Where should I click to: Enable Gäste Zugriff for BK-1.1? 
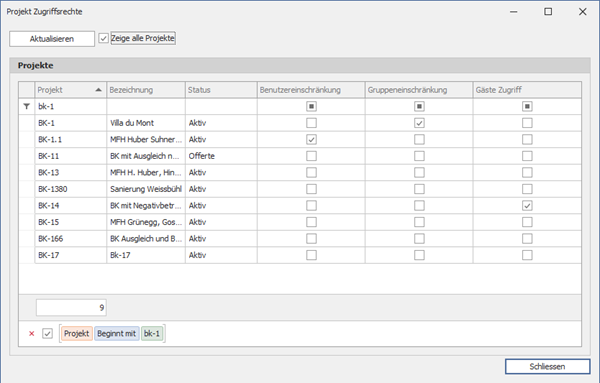(527, 139)
